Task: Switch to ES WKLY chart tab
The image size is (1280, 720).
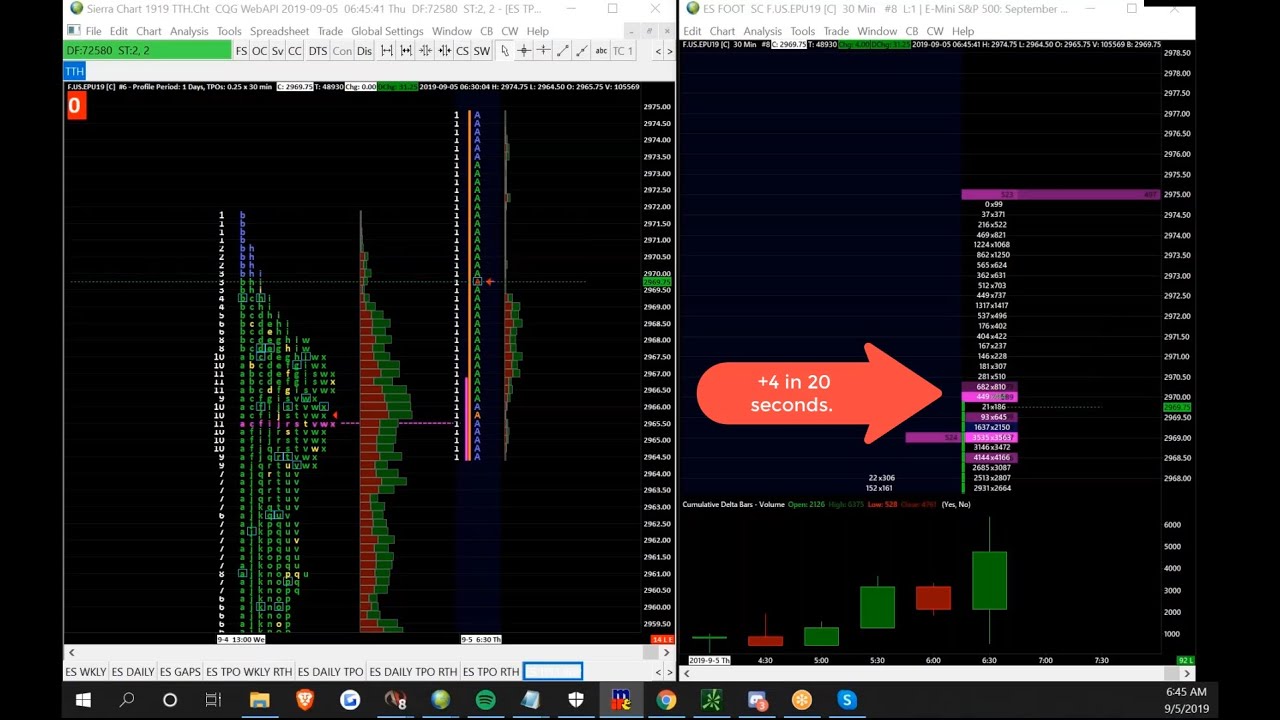Action: [85, 672]
